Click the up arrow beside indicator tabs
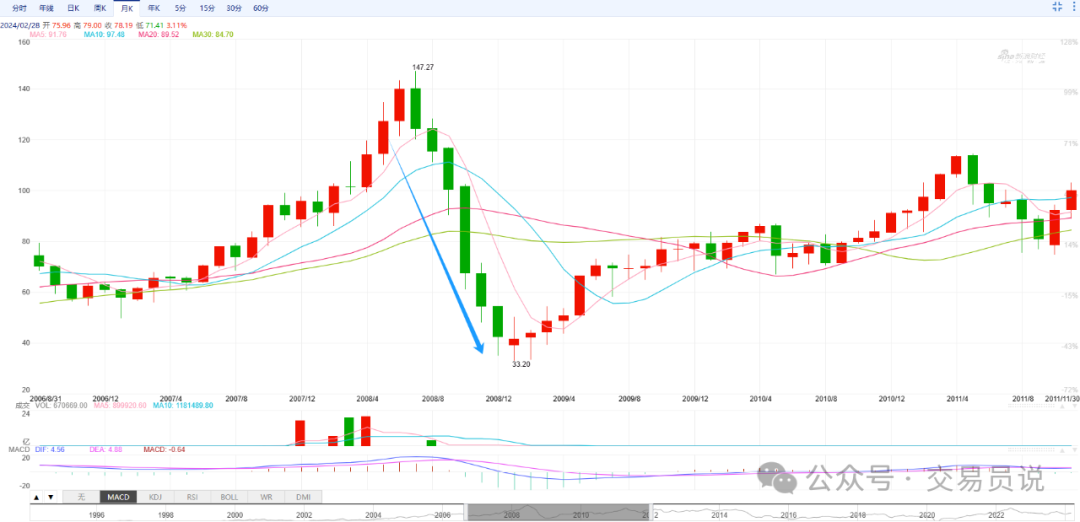 coord(37,497)
